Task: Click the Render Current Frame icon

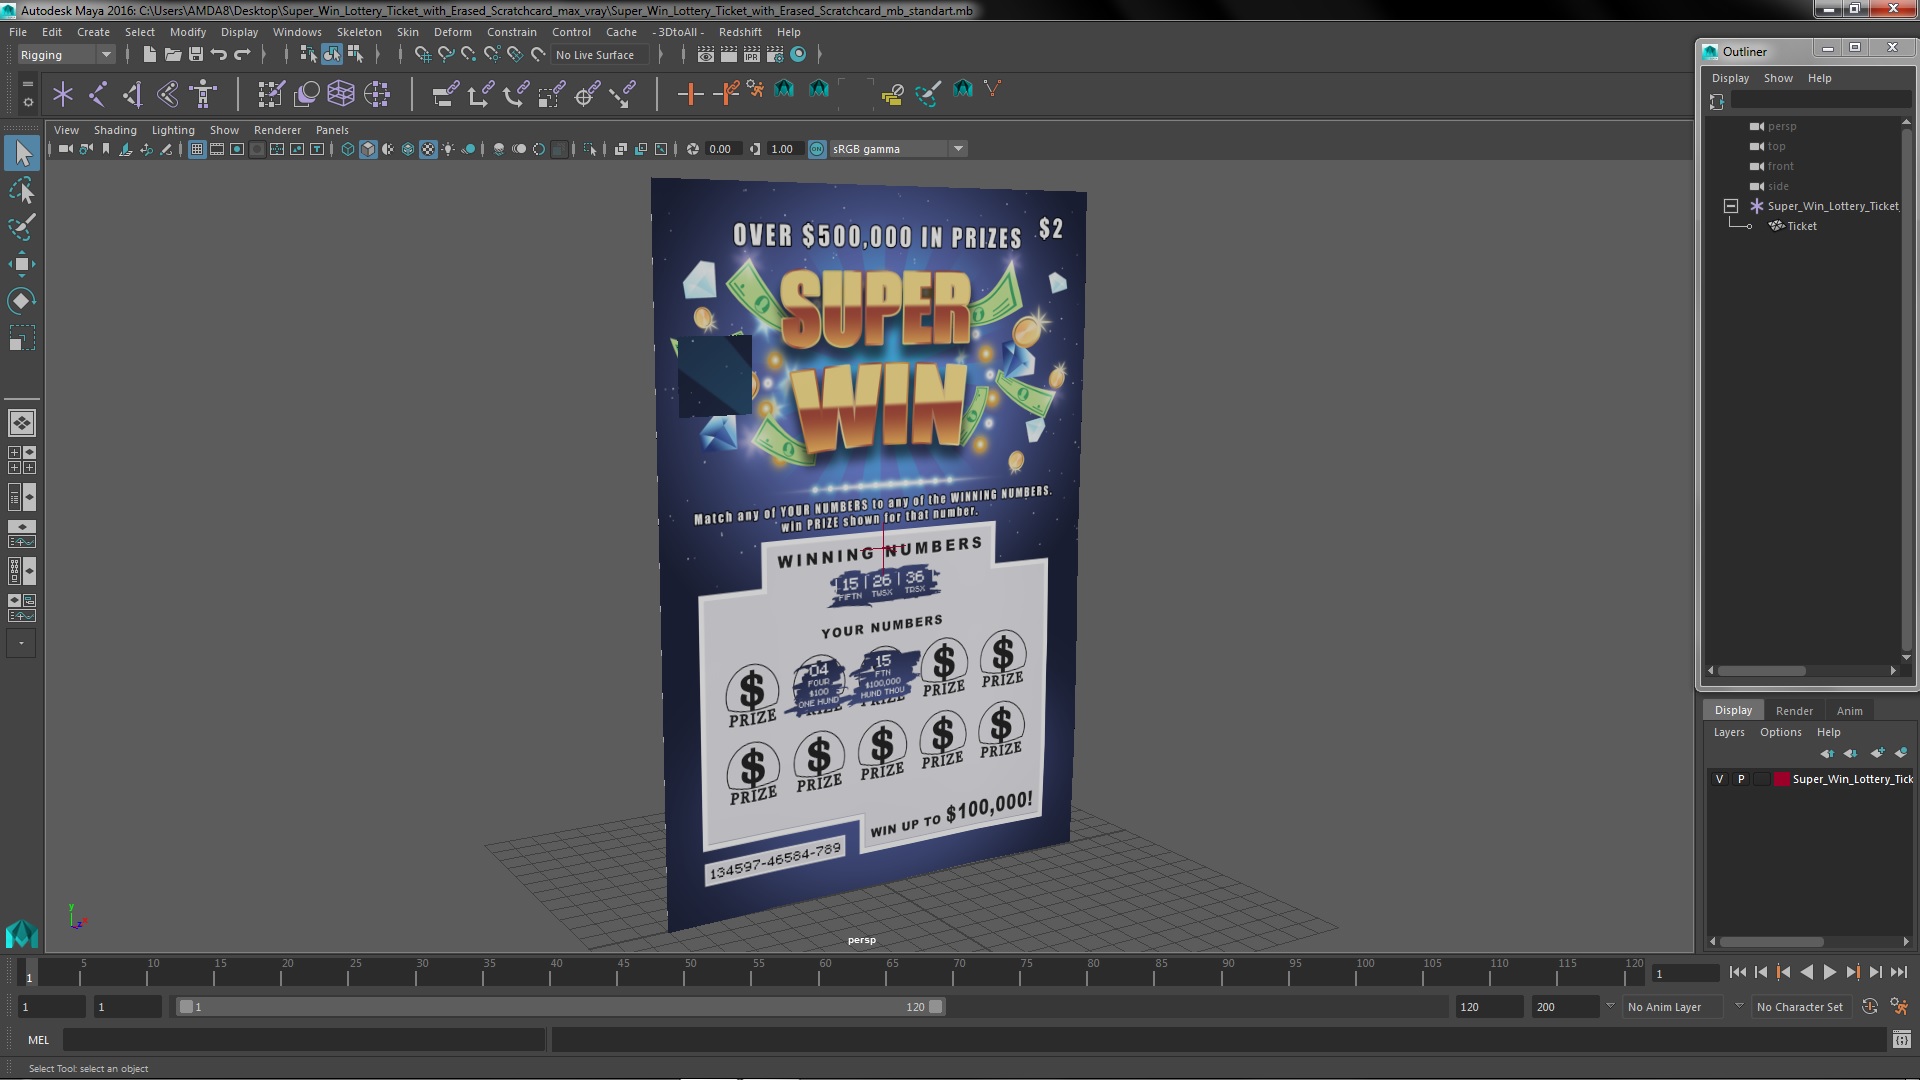Action: [x=729, y=55]
